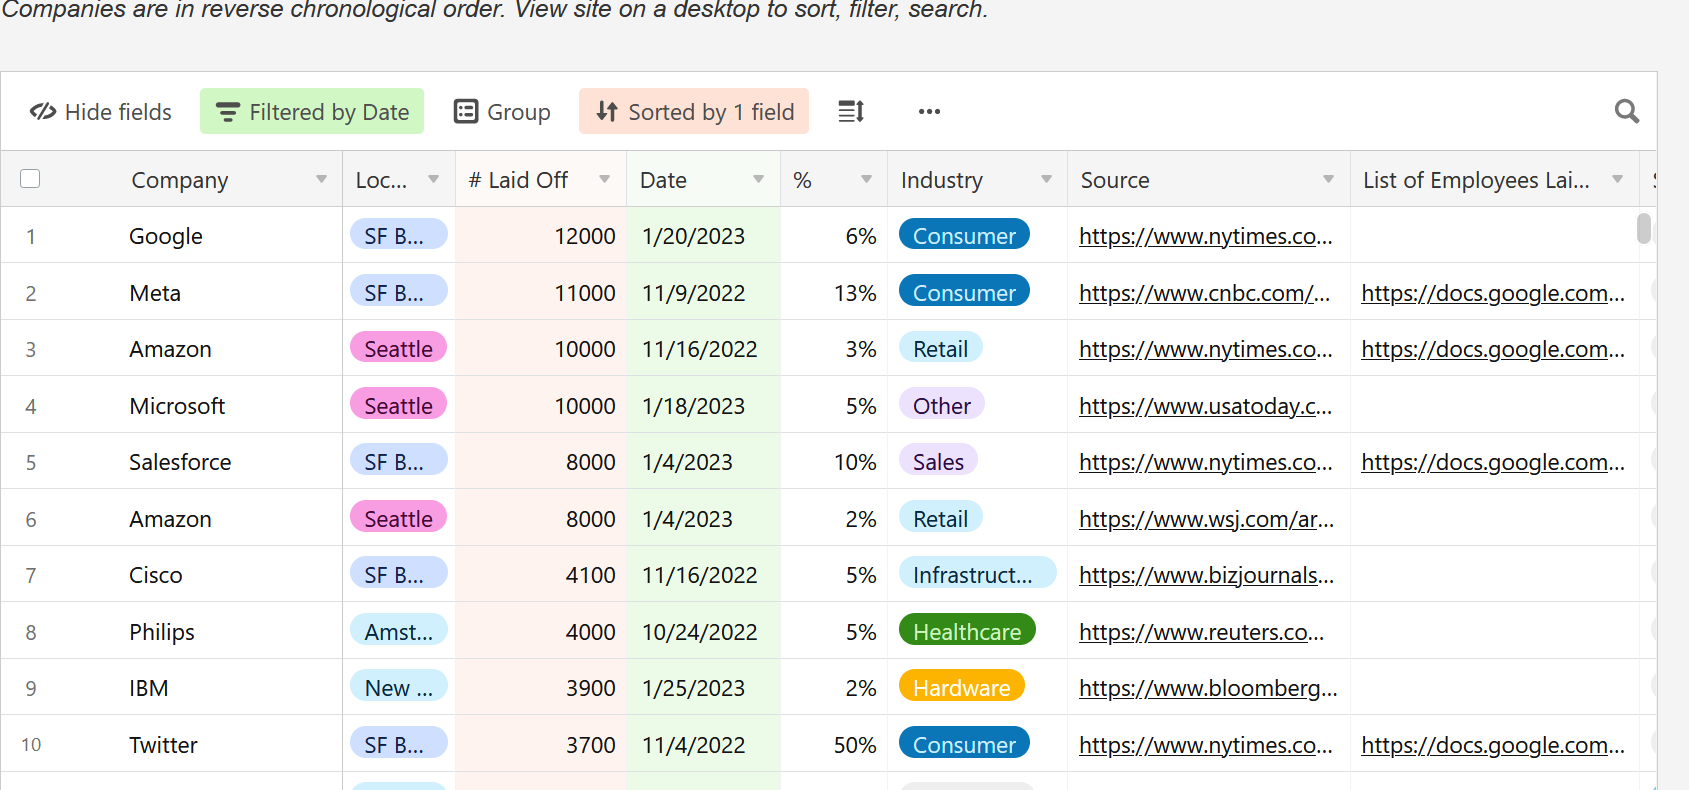Viewport: 1689px width, 790px height.
Task: Open the cnbc source link for Meta
Action: tap(1205, 293)
